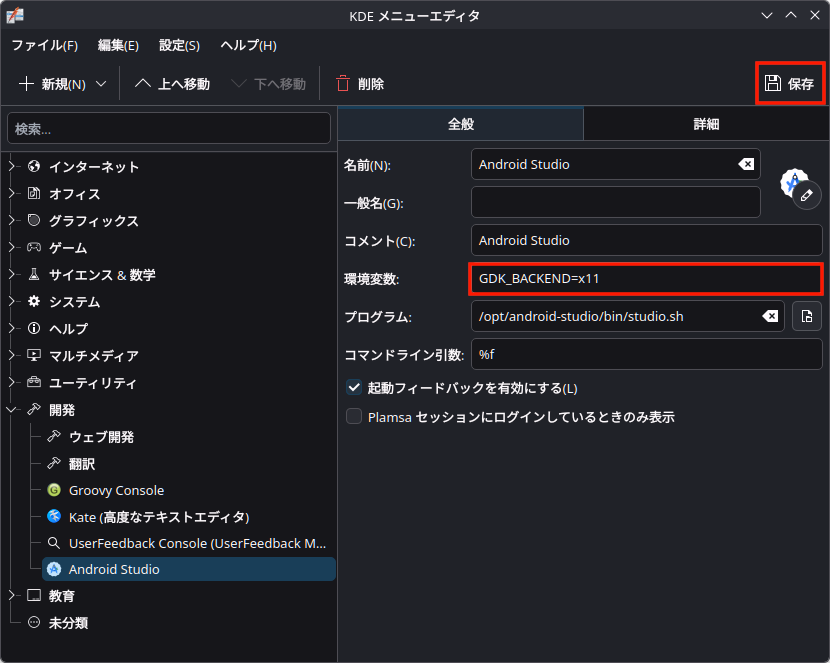Select the ヘルプ info icon in tree
This screenshot has width=830, height=663.
[x=34, y=328]
